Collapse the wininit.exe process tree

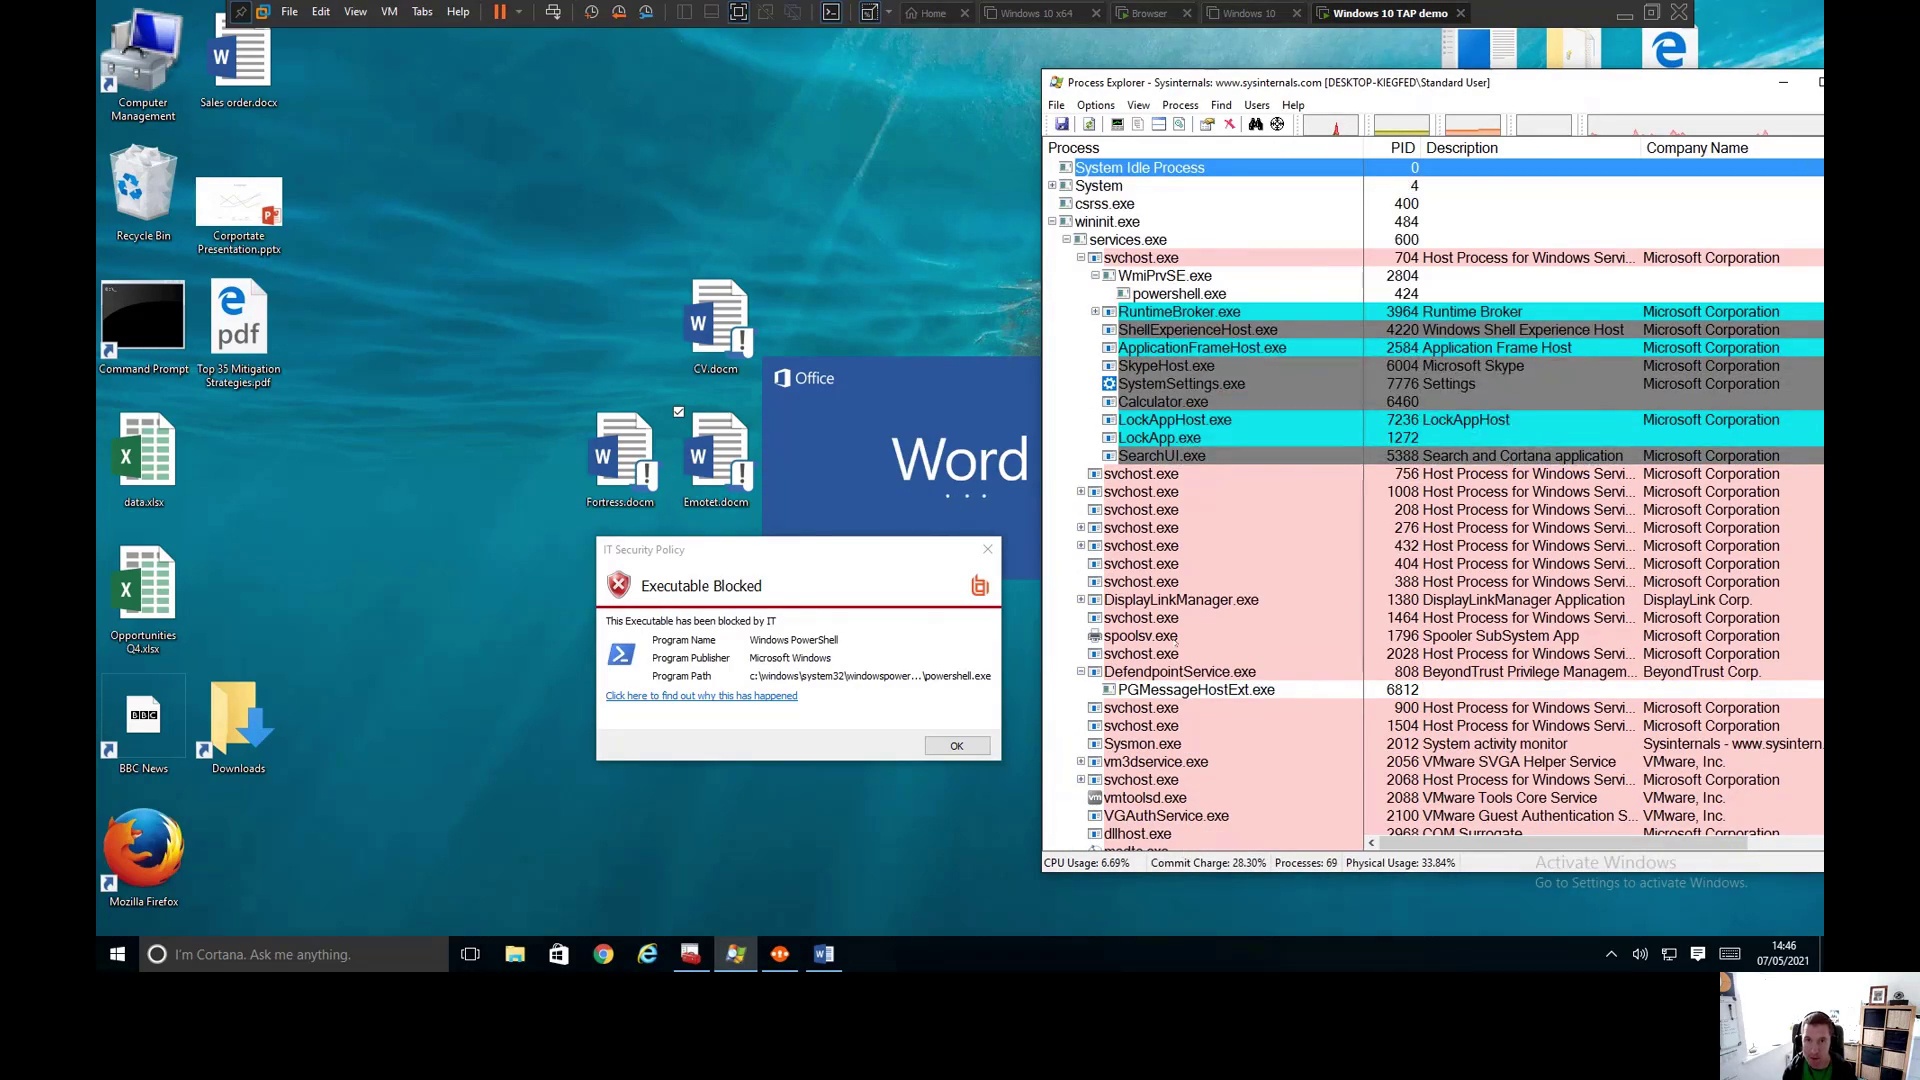(1052, 222)
